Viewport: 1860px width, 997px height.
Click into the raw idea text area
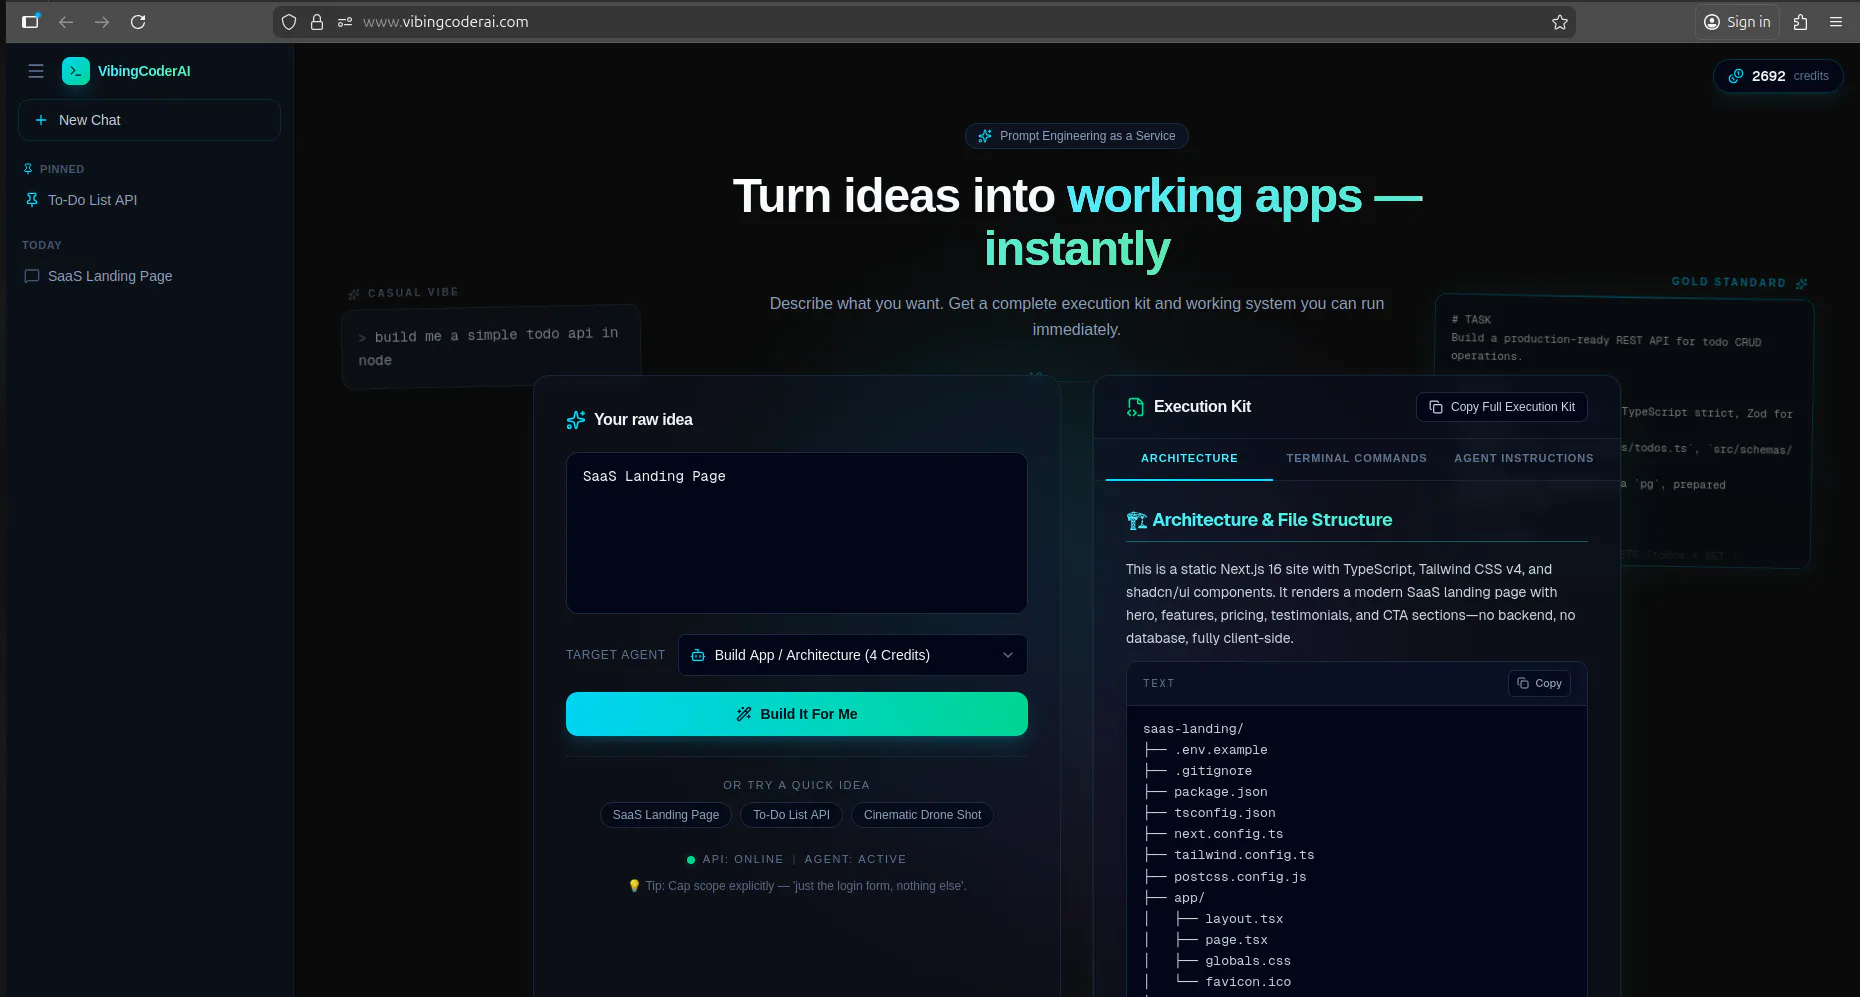click(x=797, y=533)
